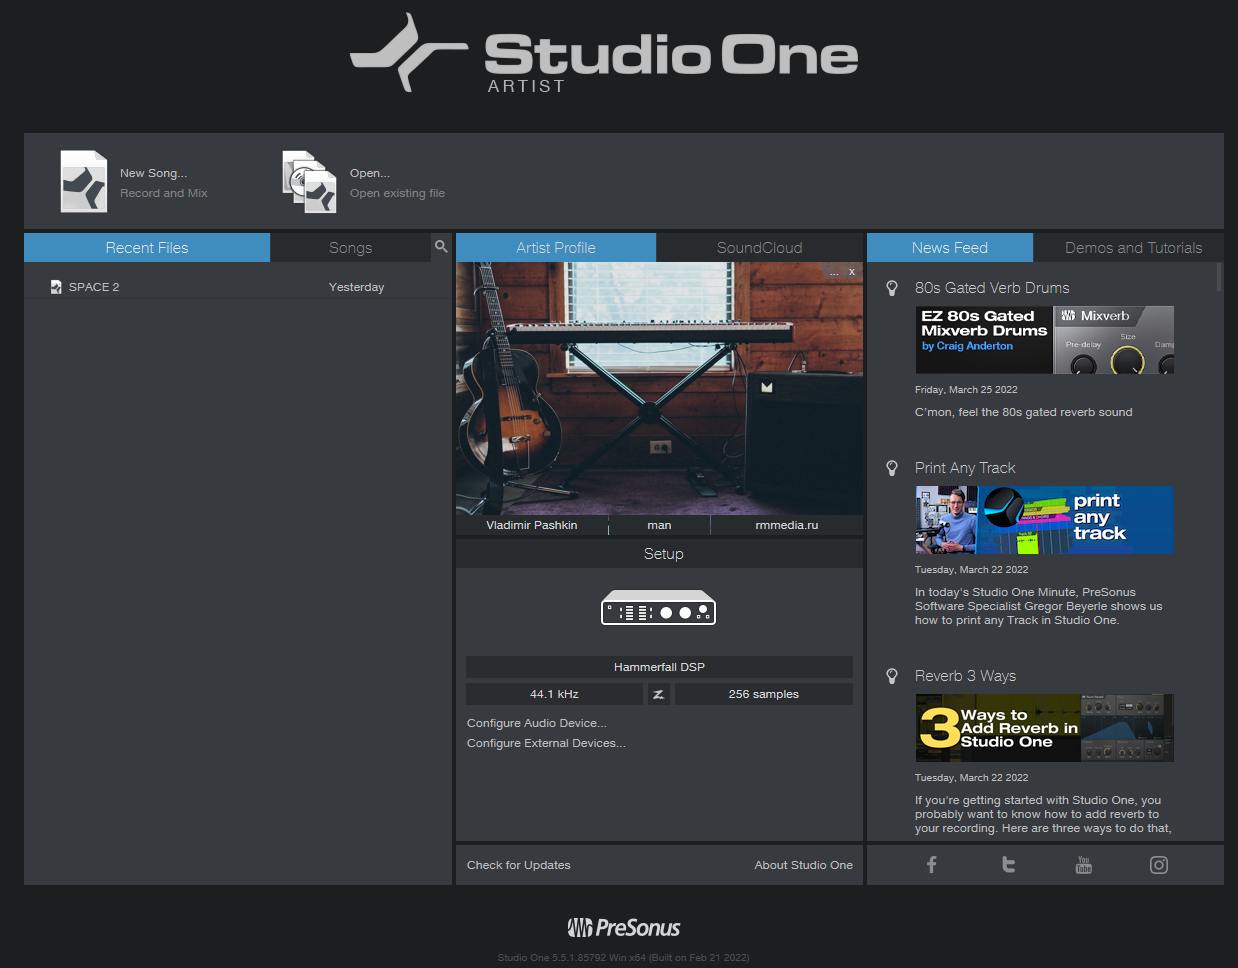The width and height of the screenshot is (1238, 968).
Task: Click the Open existing file icon
Action: pos(310,181)
